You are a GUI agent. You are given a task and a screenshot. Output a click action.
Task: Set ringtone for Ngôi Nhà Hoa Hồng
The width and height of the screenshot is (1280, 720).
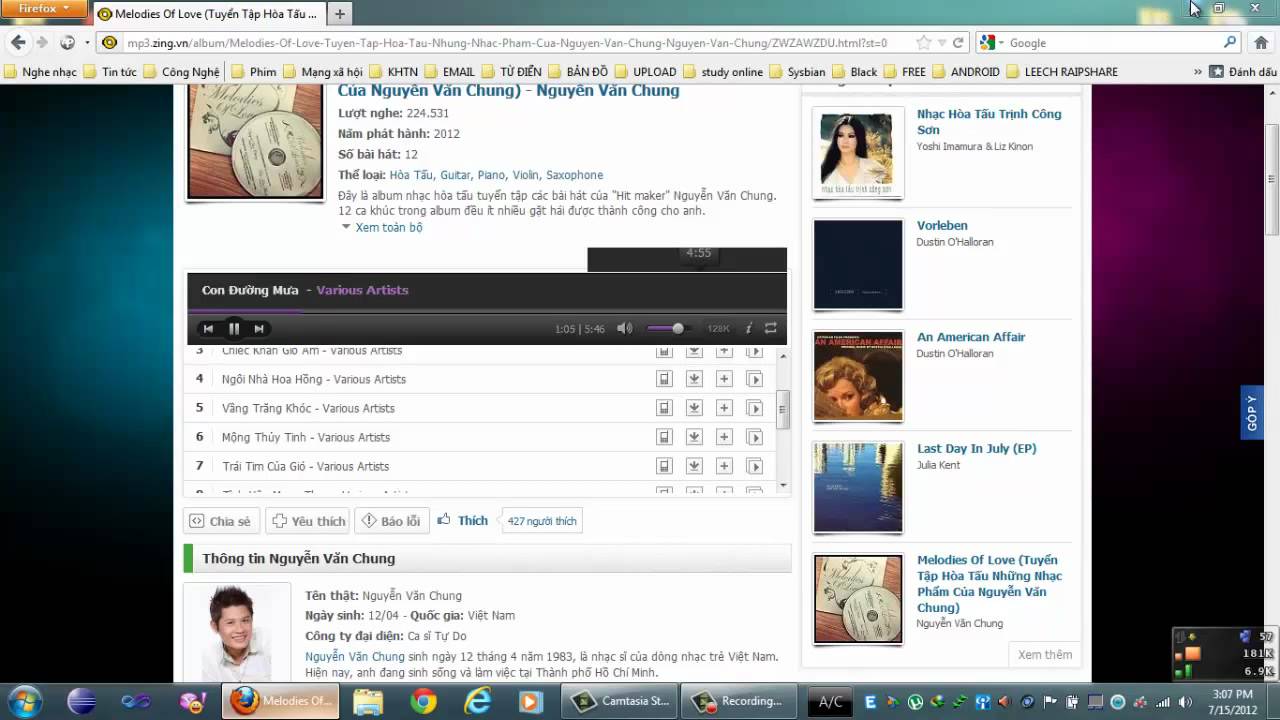click(664, 379)
